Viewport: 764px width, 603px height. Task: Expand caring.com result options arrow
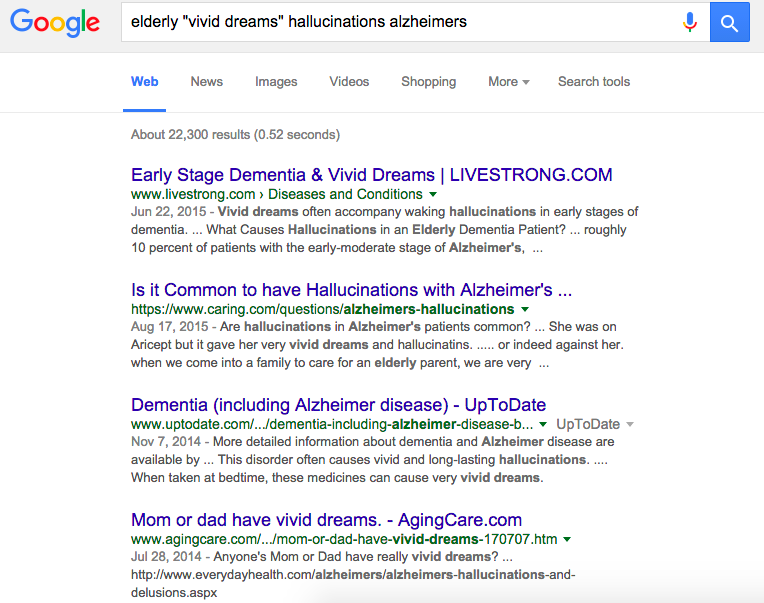click(525, 309)
